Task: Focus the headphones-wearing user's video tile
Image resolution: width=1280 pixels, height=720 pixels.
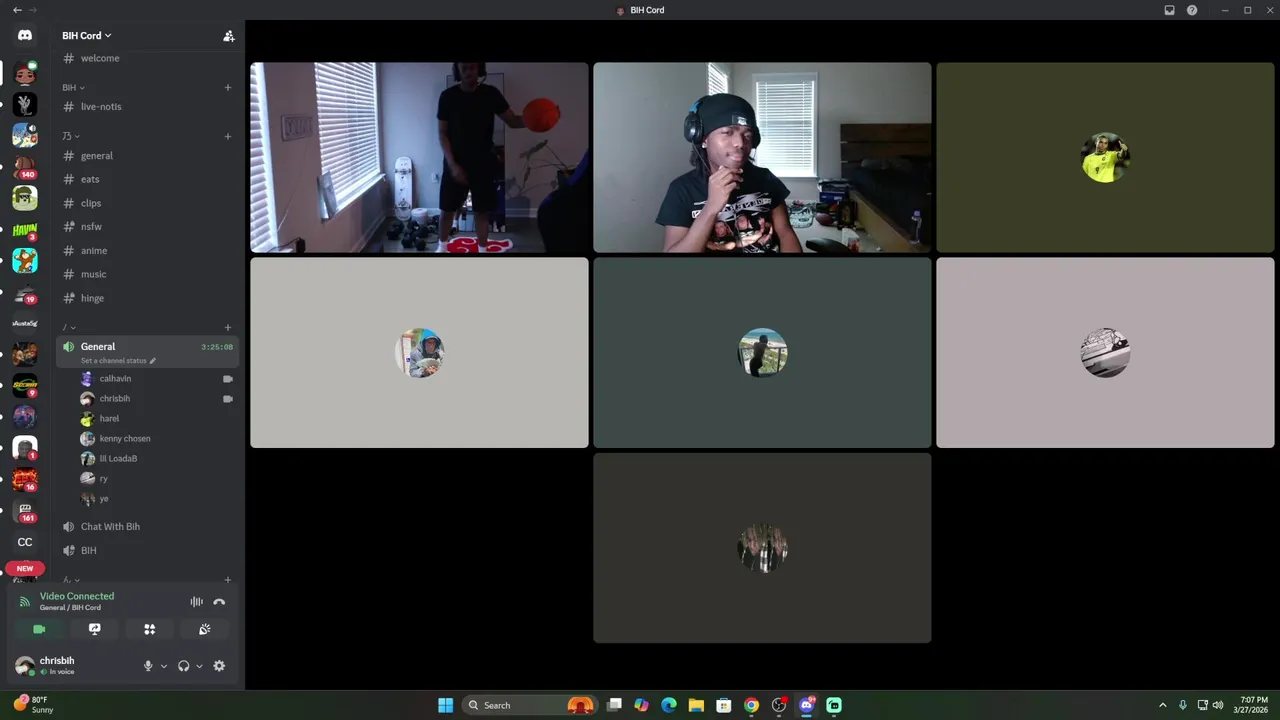Action: coord(762,157)
